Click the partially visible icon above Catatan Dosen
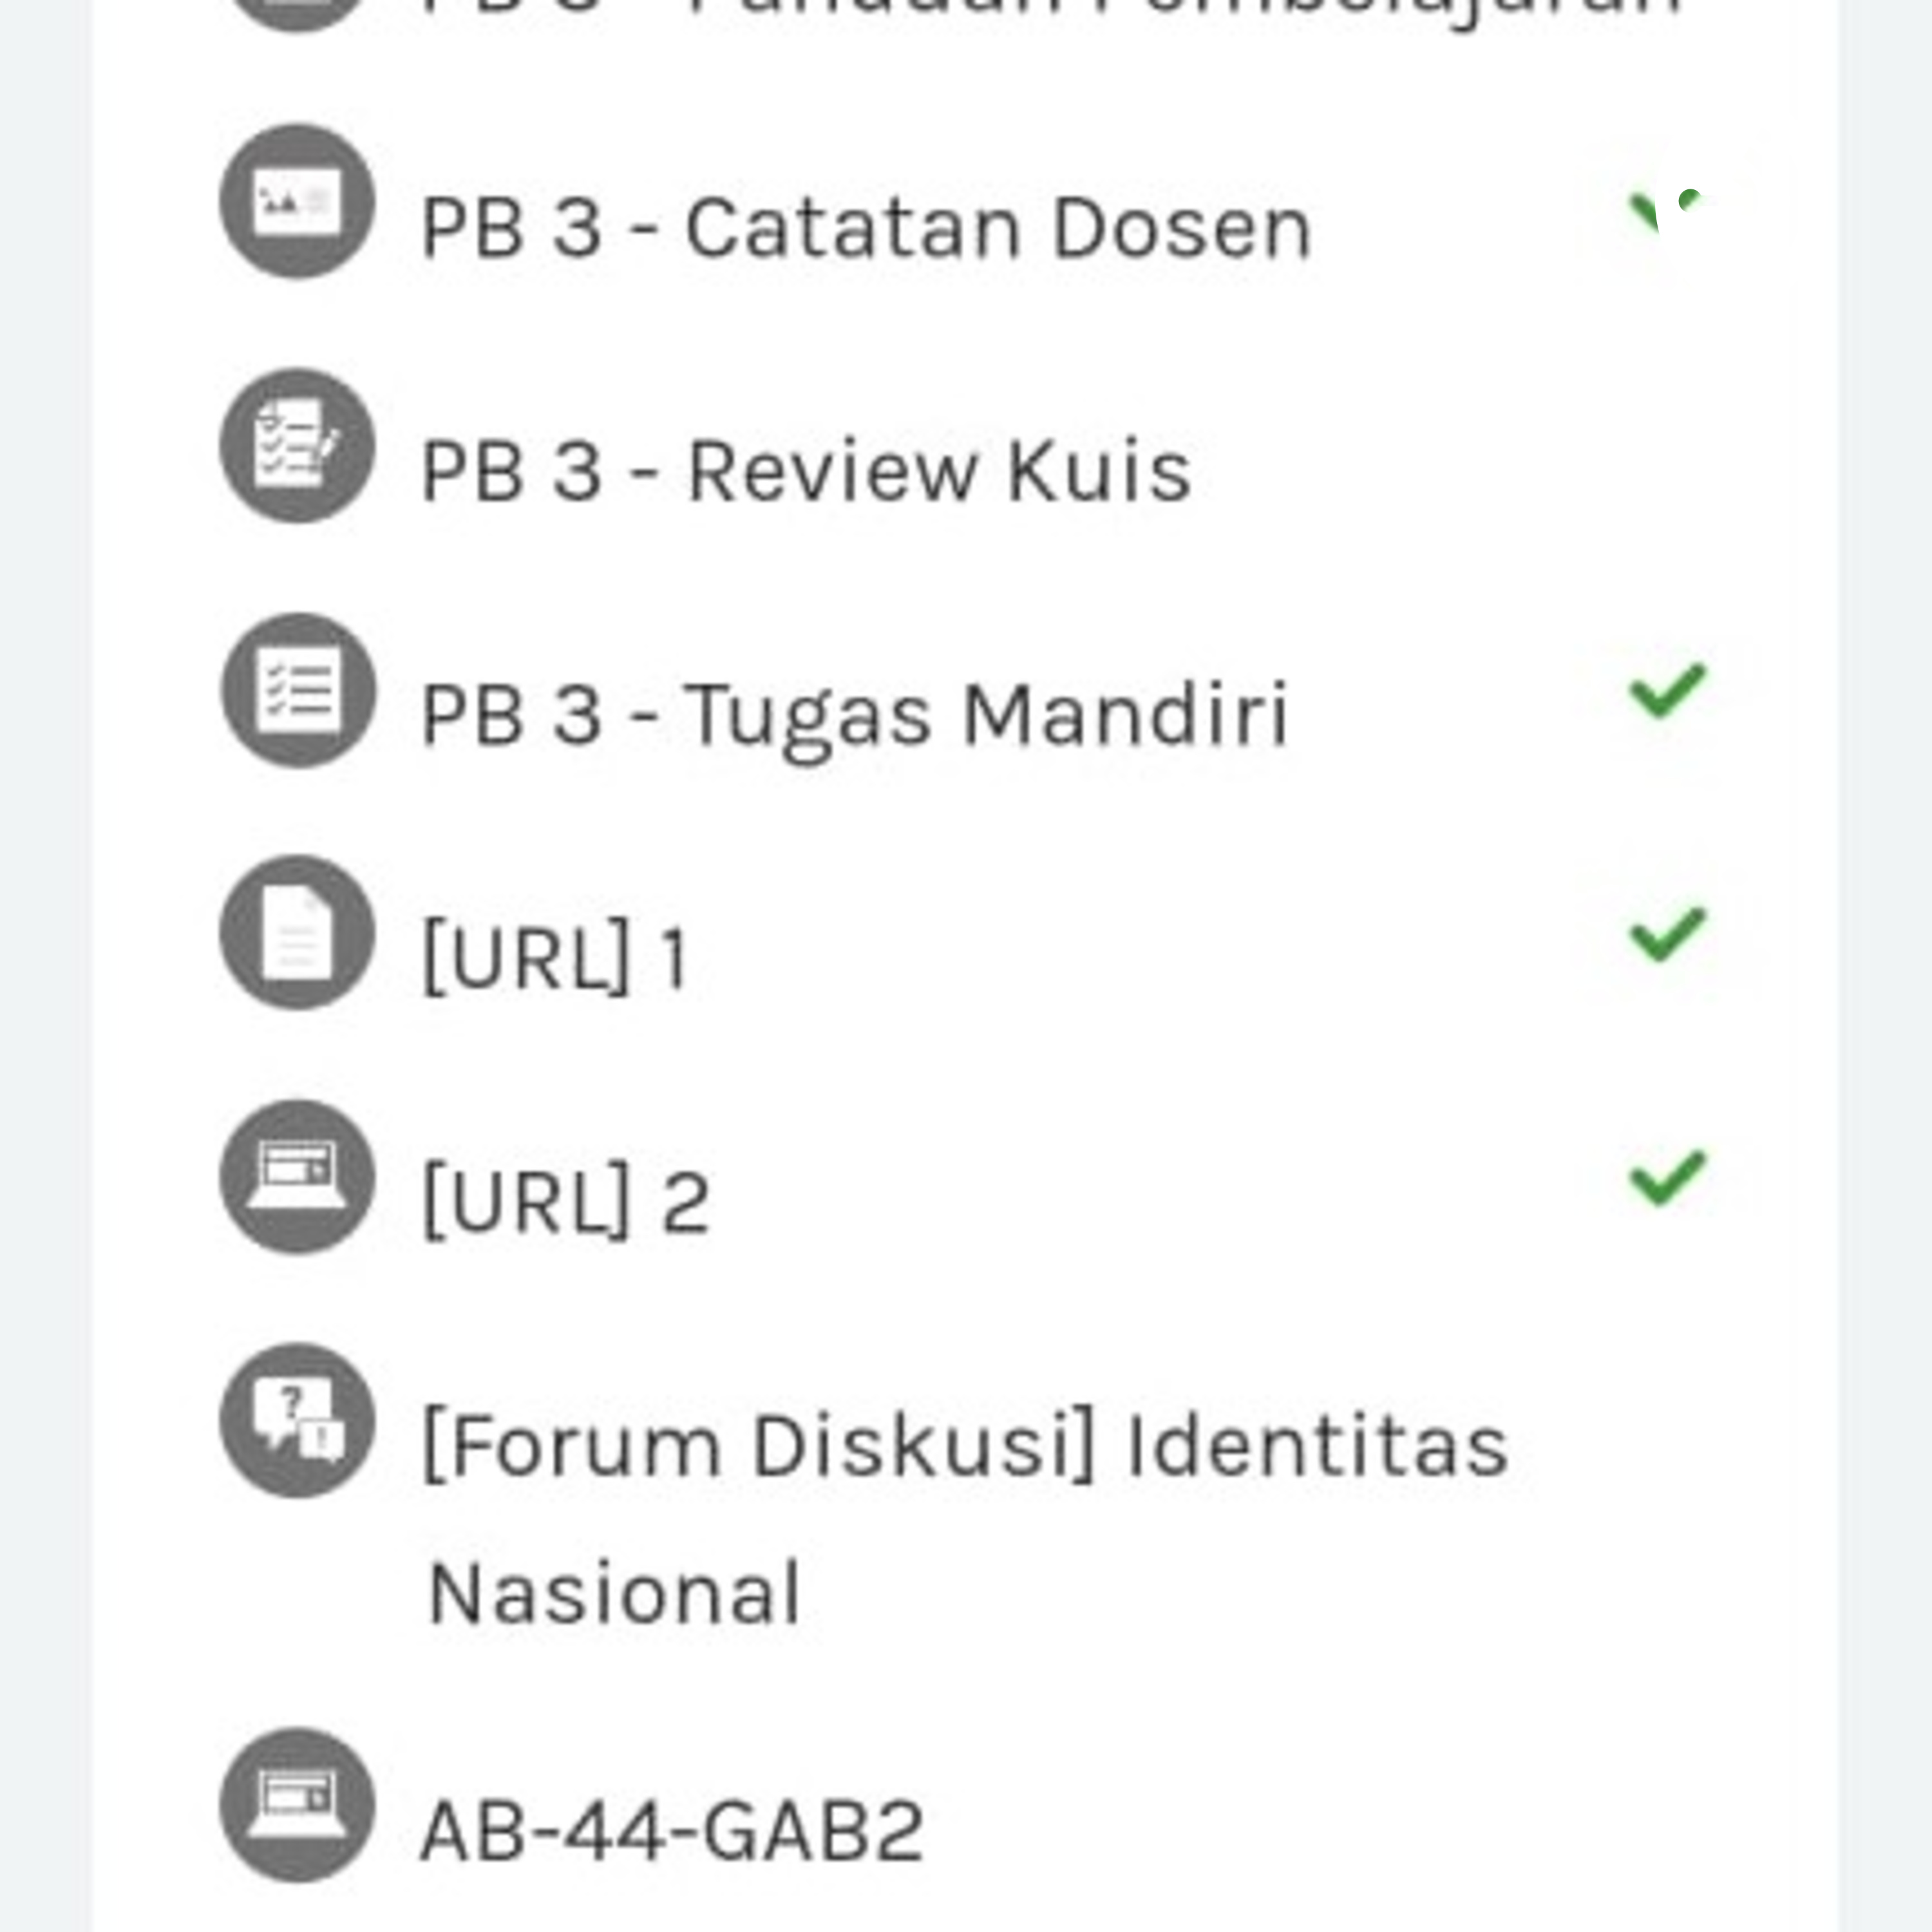Viewport: 1932px width, 1932px height. [x=297, y=10]
